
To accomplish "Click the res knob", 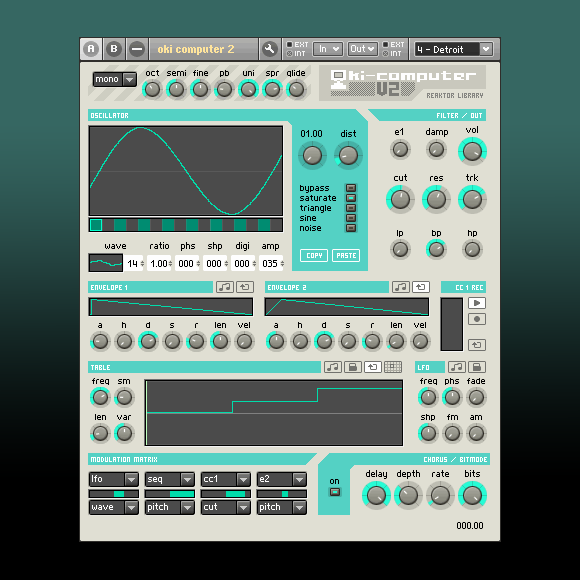I will pyautogui.click(x=436, y=199).
